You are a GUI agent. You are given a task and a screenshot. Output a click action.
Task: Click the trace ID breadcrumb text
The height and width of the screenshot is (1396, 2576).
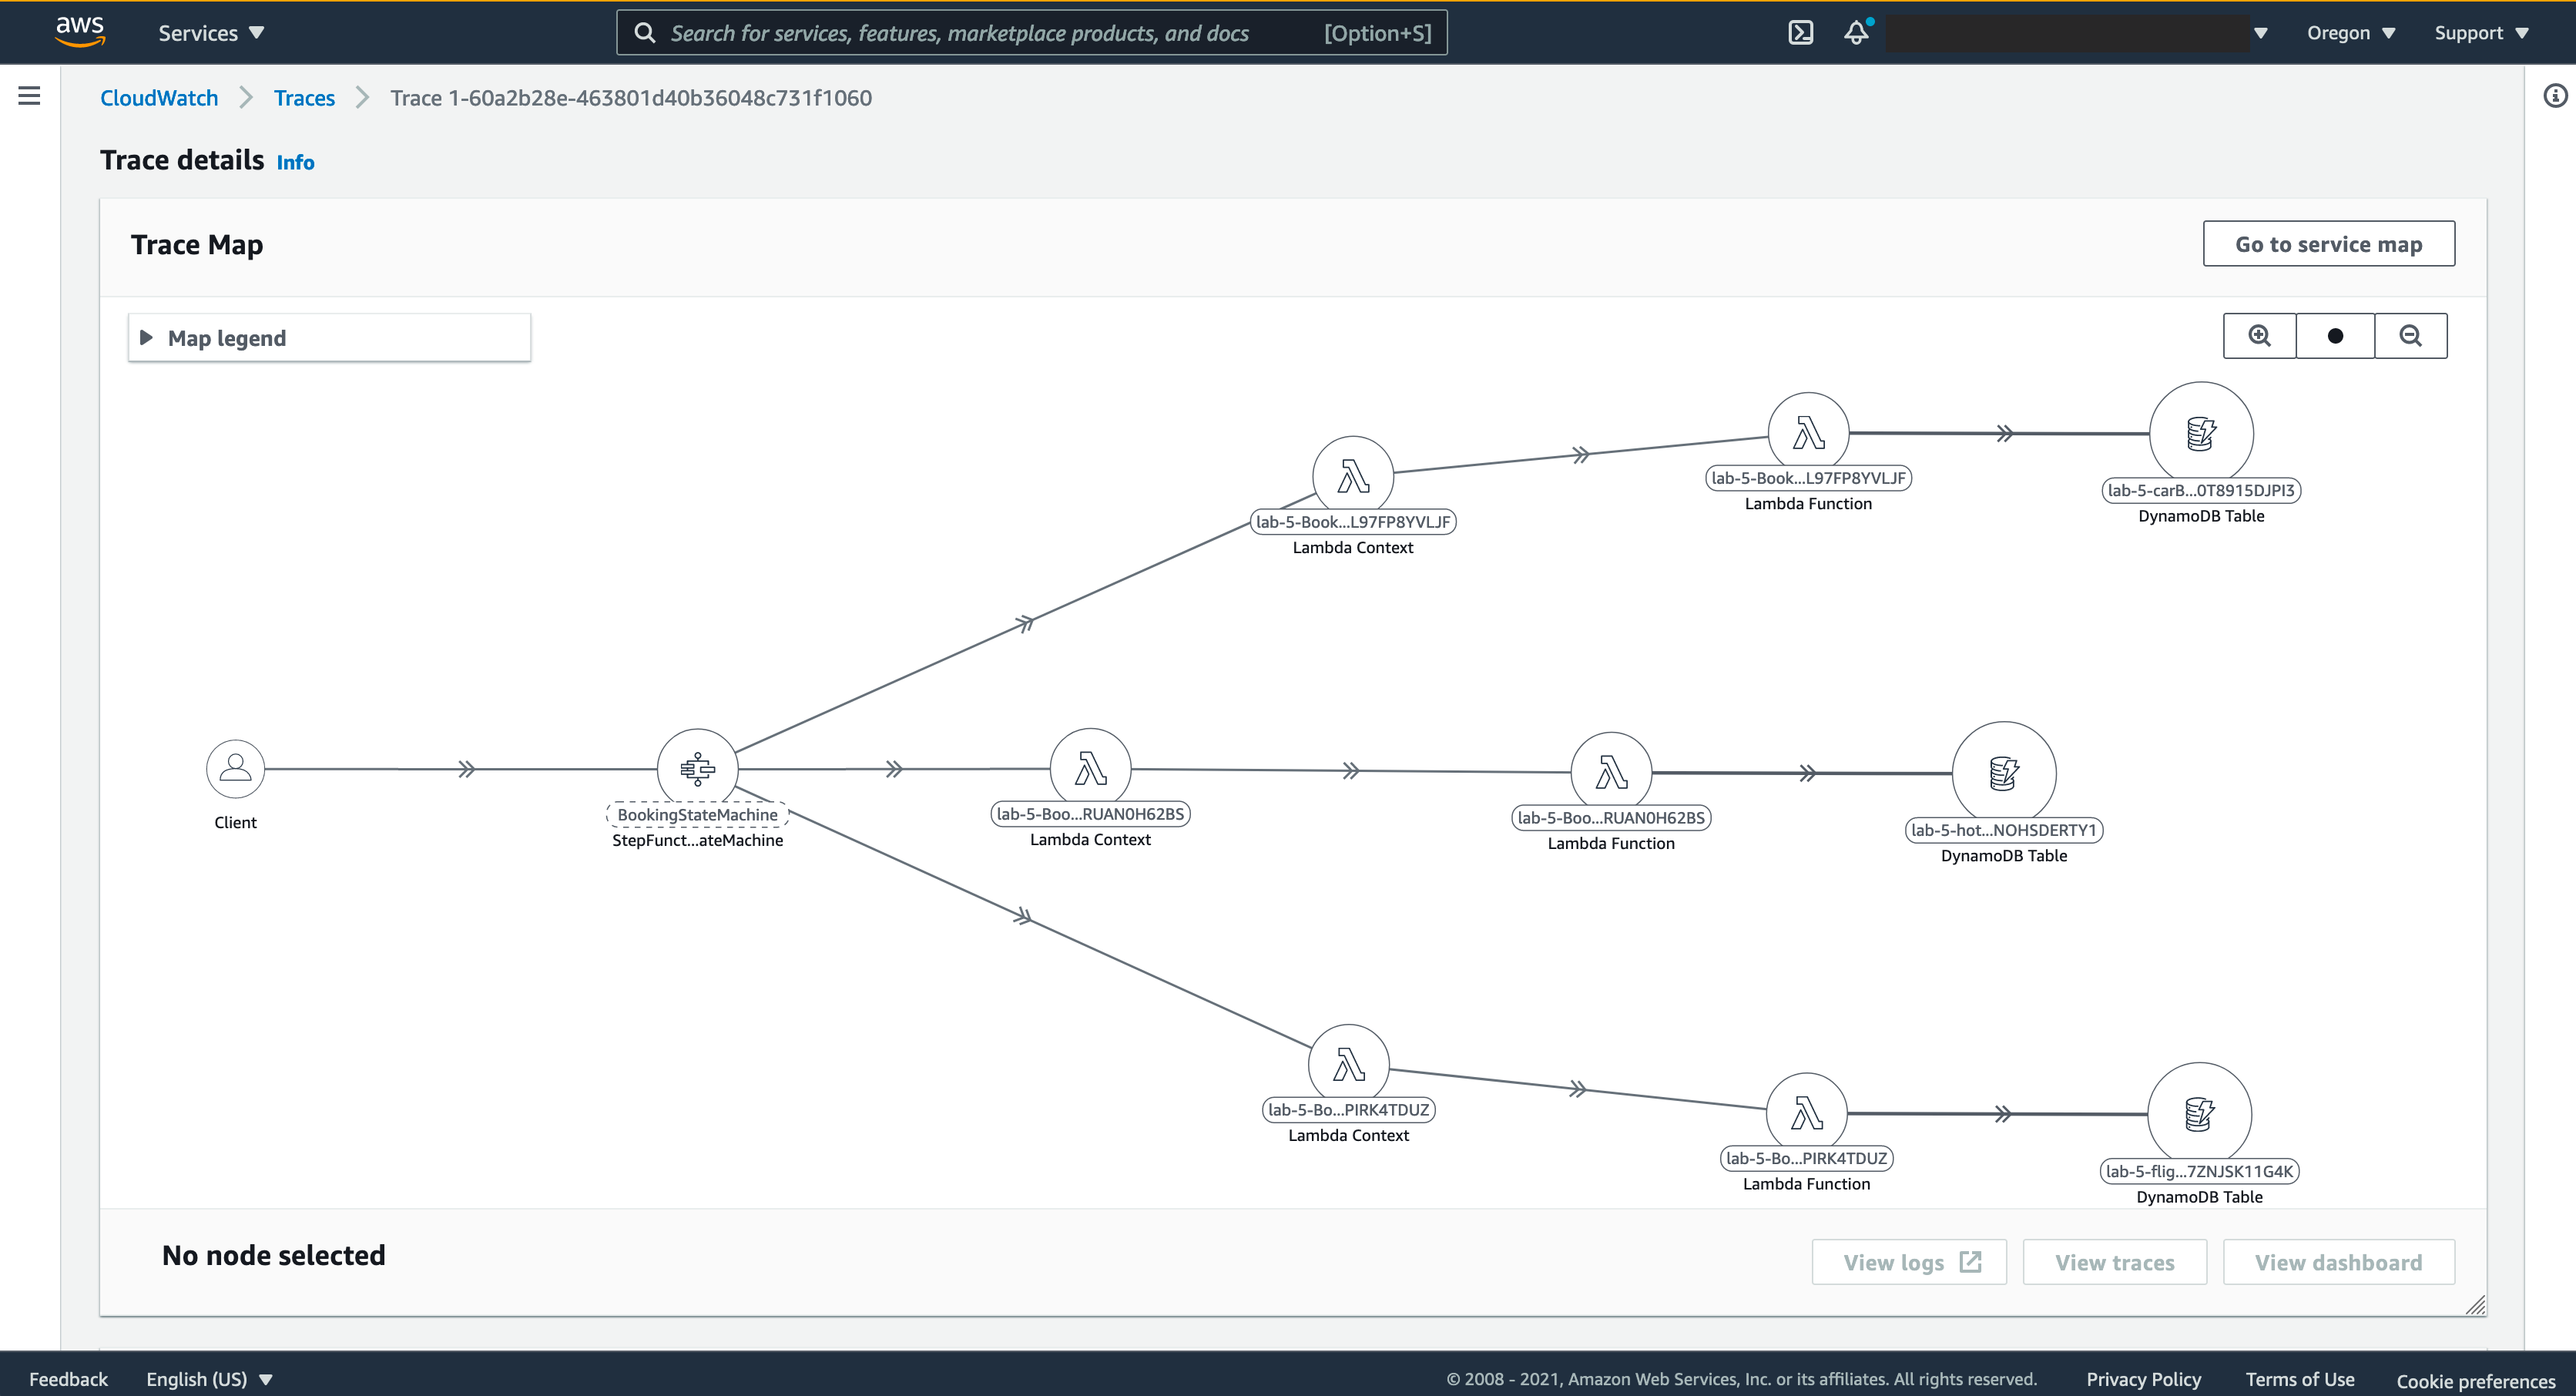point(631,98)
